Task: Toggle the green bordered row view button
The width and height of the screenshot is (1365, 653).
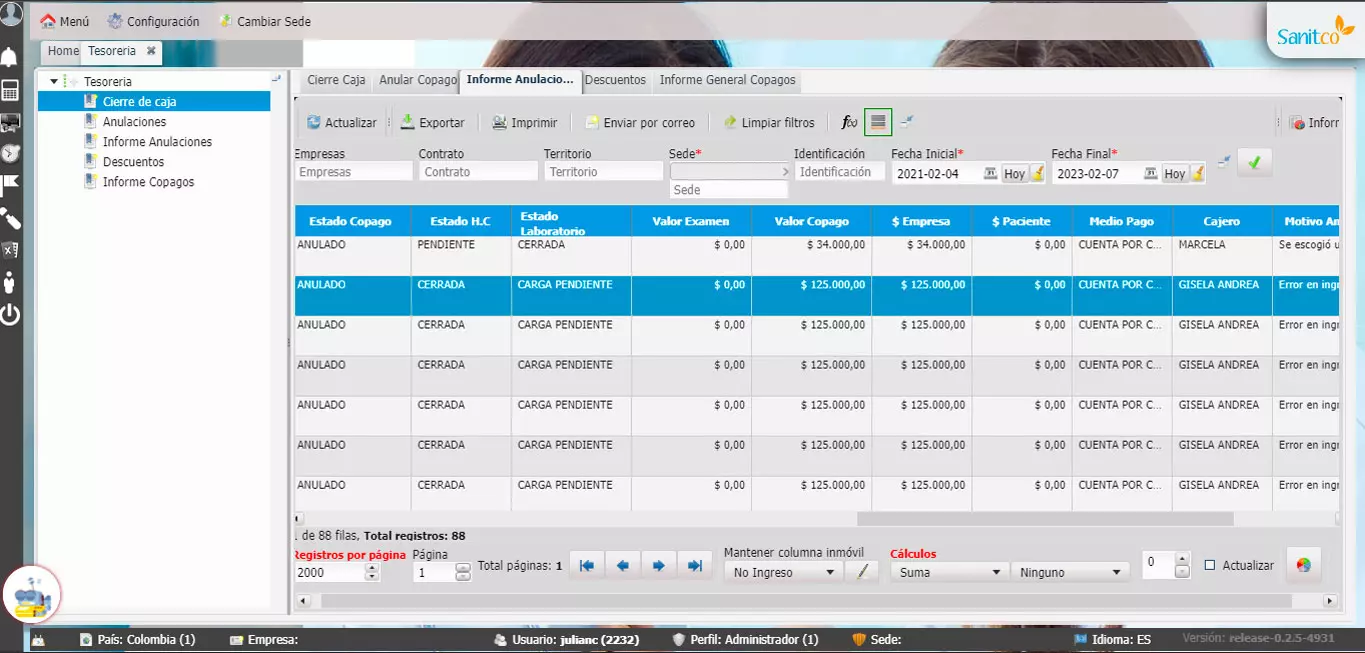Action: (x=878, y=122)
